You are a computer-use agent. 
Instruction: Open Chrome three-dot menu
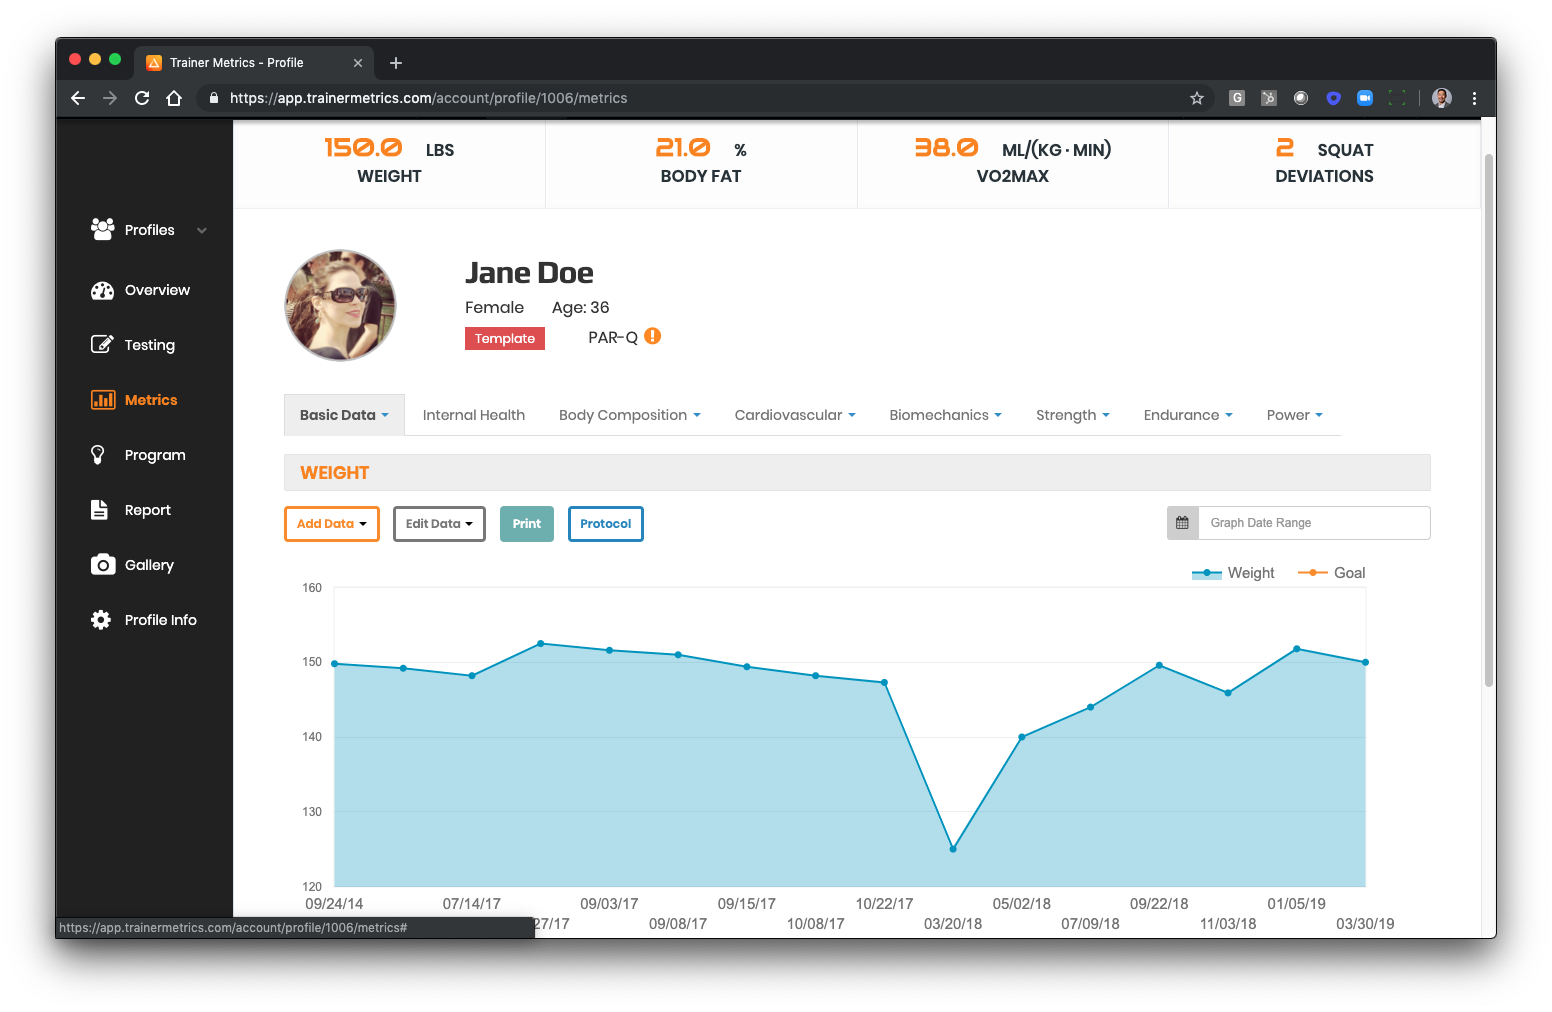coord(1474,98)
